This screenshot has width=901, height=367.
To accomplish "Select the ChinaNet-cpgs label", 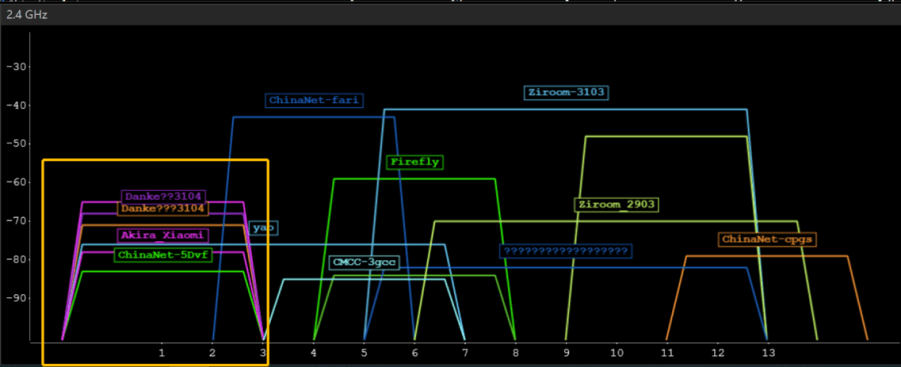I will click(x=768, y=239).
